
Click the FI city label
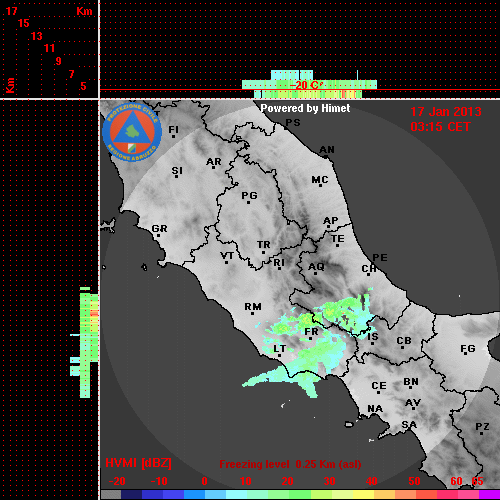(x=174, y=129)
